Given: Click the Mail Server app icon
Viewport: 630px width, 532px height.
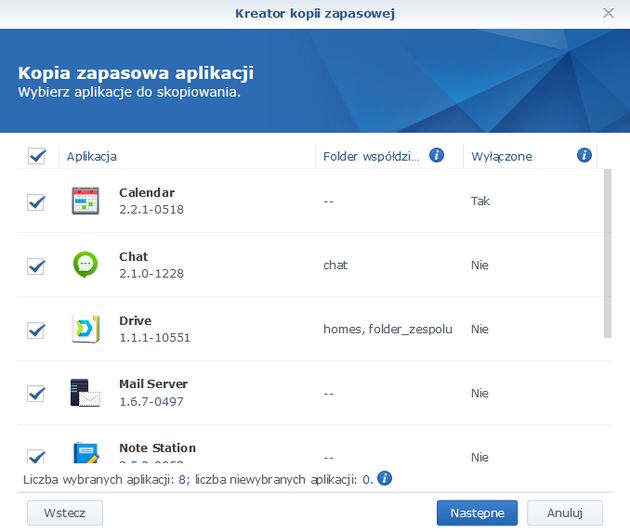Looking at the screenshot, I should click(x=85, y=393).
